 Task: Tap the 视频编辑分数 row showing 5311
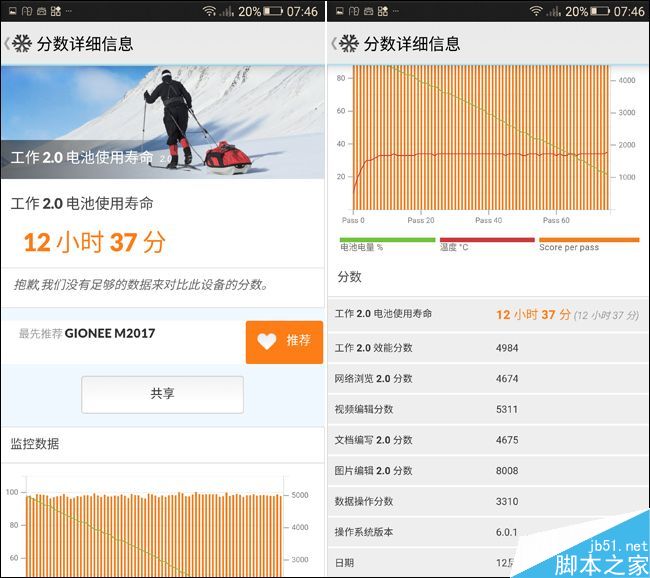coord(488,409)
